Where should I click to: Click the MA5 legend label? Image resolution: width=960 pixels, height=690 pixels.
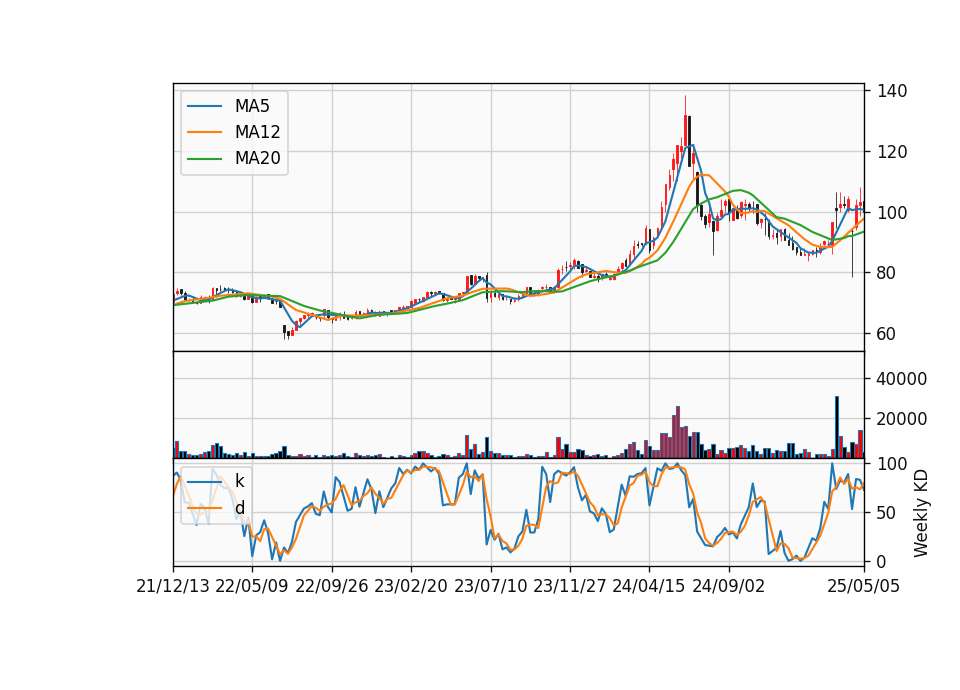(x=252, y=106)
